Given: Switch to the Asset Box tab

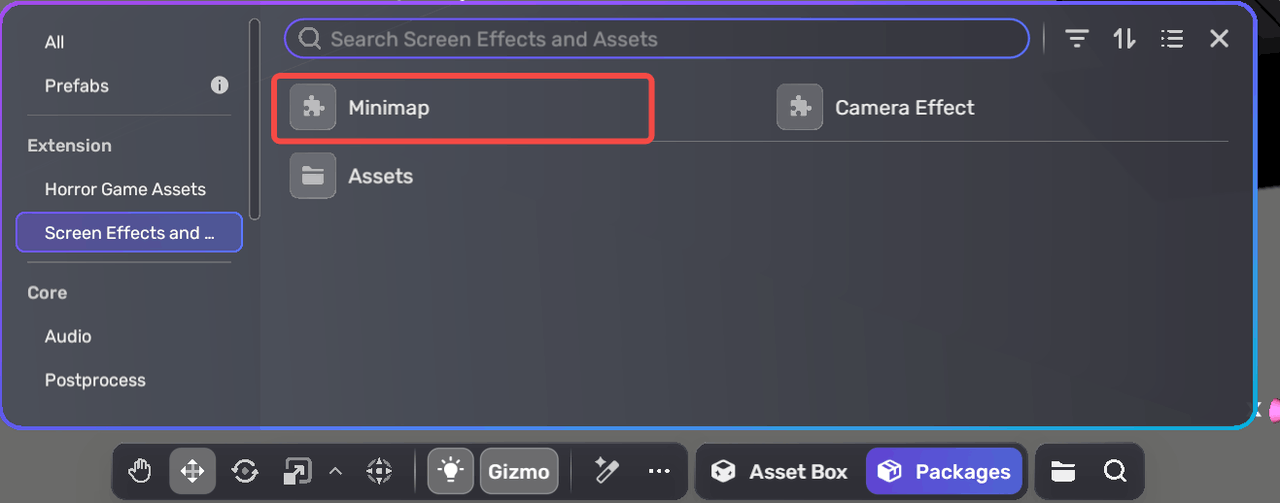Looking at the screenshot, I should pos(780,471).
